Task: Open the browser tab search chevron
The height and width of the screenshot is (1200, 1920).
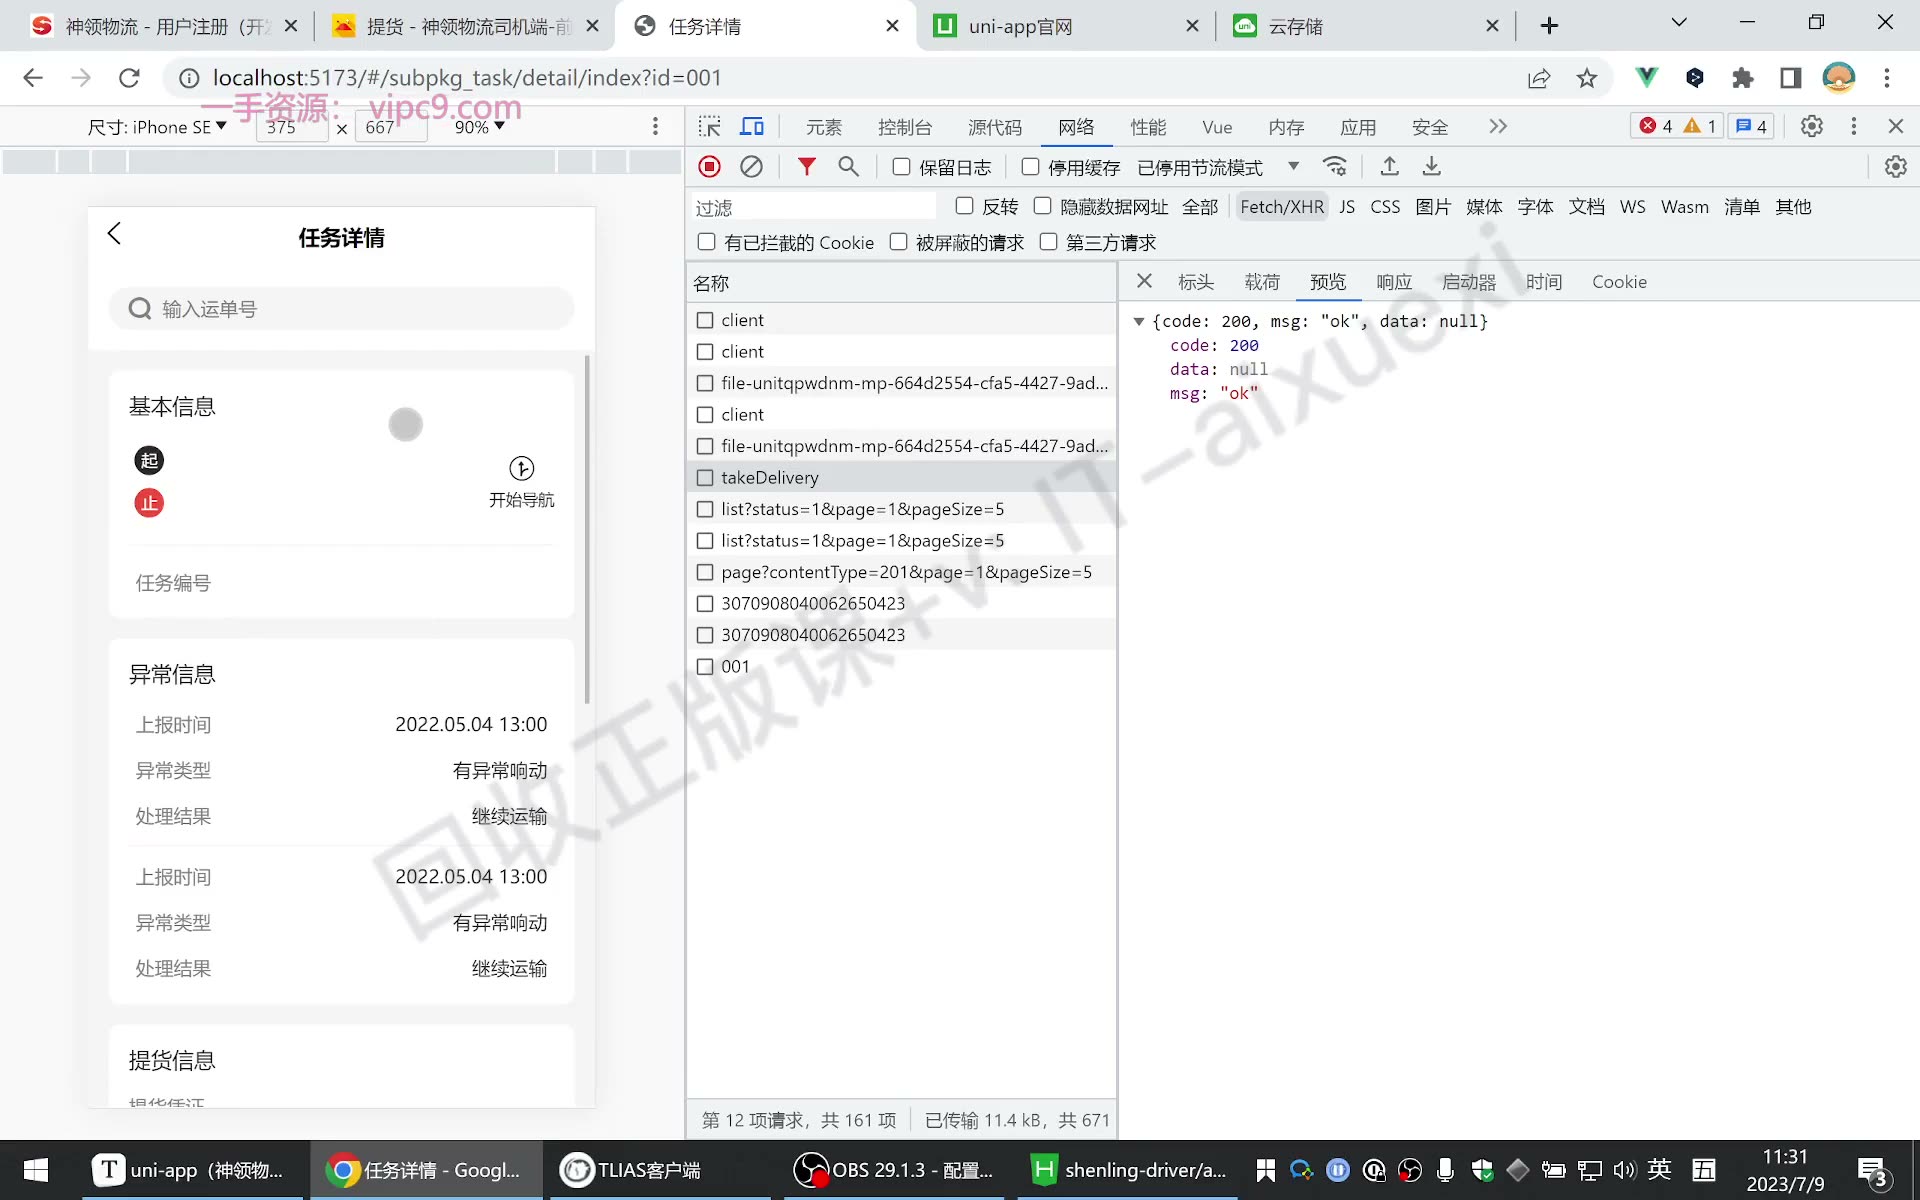Action: [1679, 23]
